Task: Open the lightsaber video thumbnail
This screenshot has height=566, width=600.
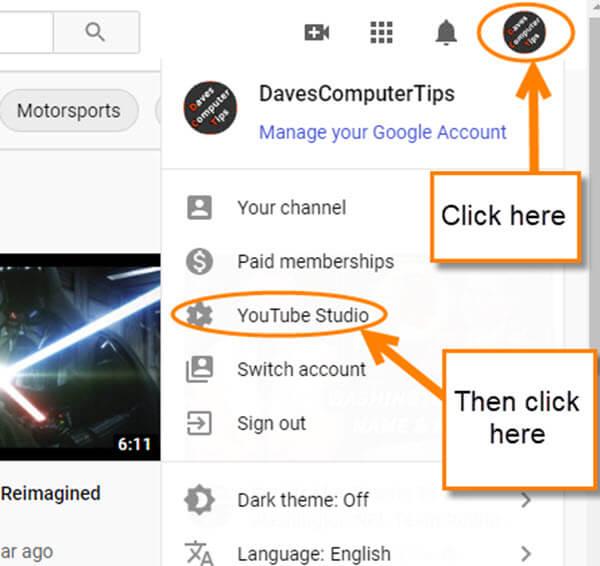Action: (x=80, y=357)
